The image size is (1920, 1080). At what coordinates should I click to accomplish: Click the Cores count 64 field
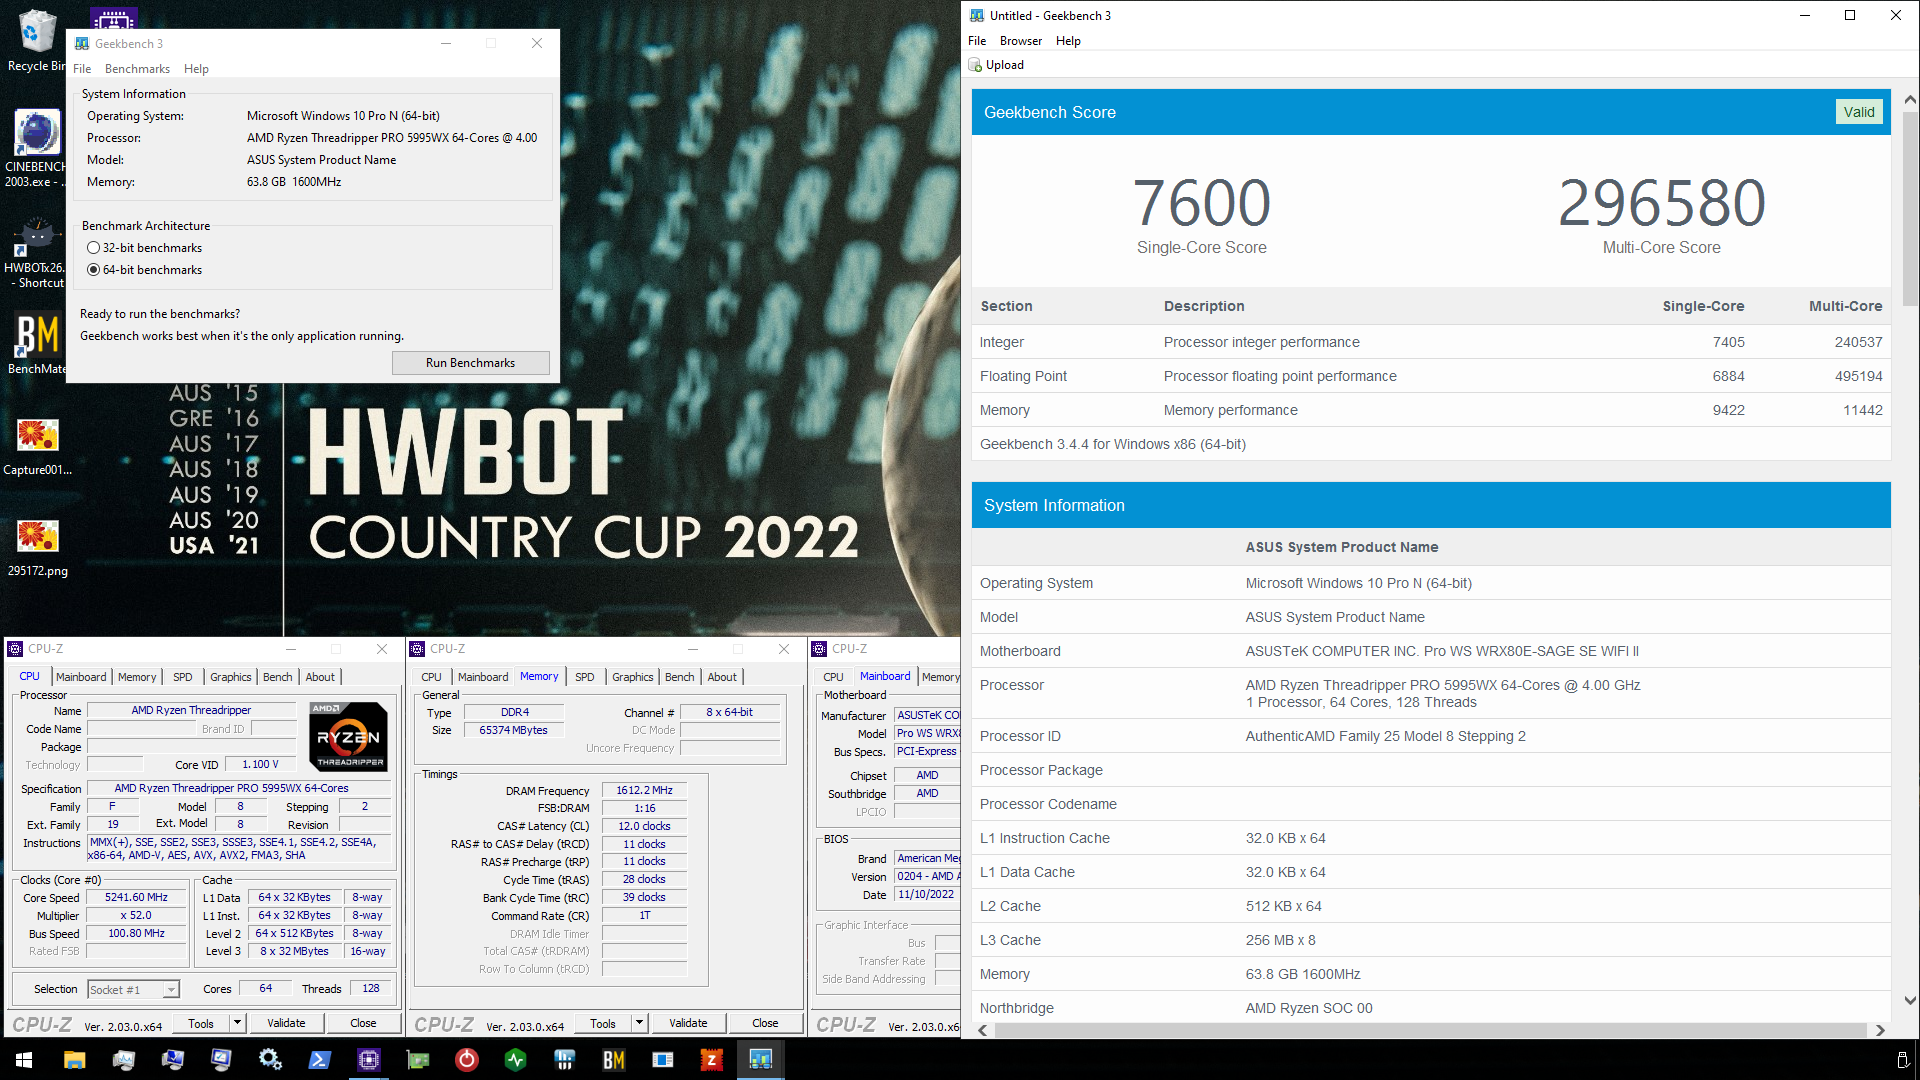[x=265, y=988]
